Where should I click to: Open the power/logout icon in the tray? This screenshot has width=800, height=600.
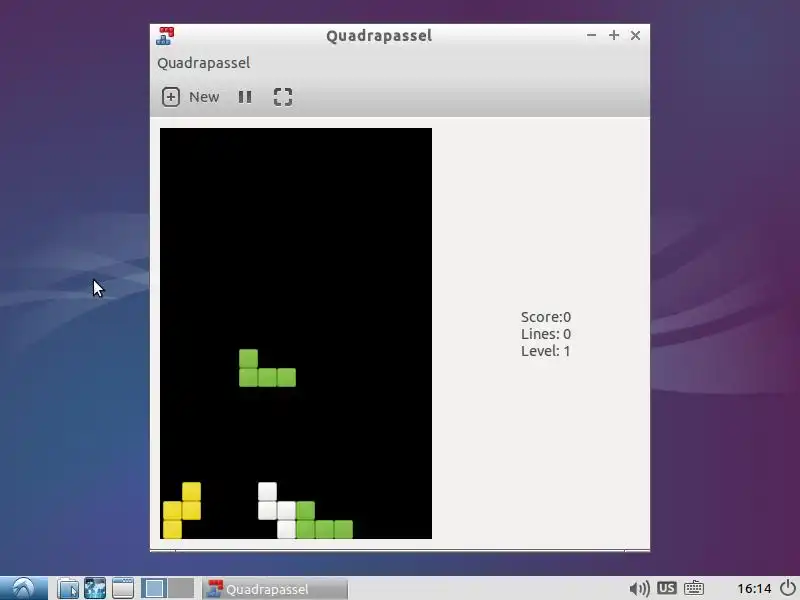787,588
